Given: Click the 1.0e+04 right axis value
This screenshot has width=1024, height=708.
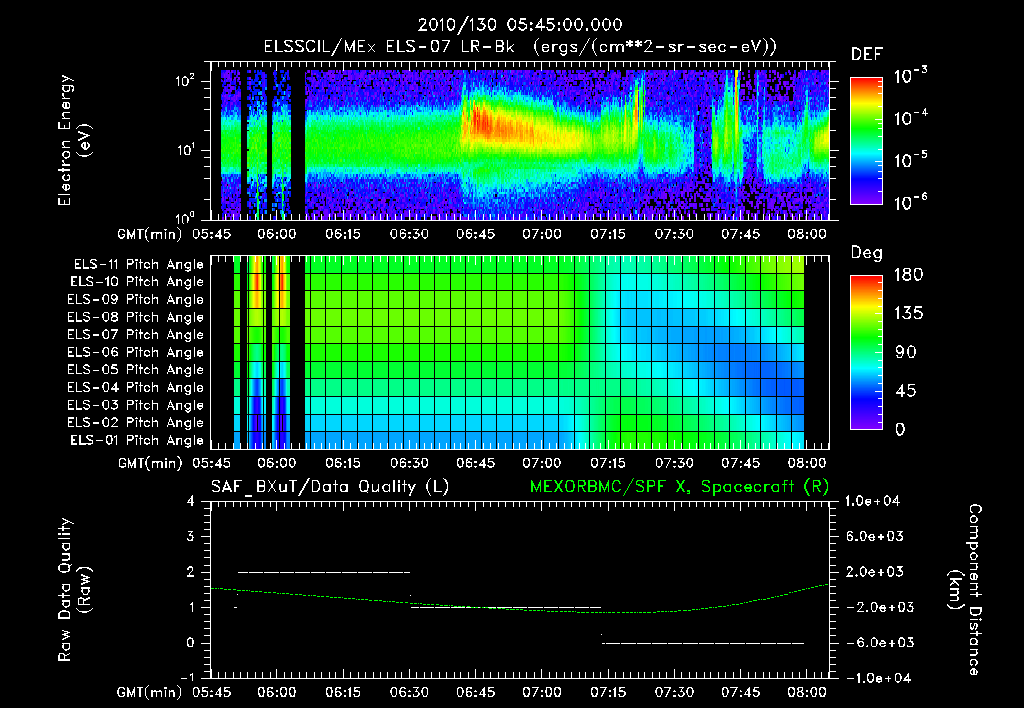Looking at the screenshot, I should tap(872, 501).
